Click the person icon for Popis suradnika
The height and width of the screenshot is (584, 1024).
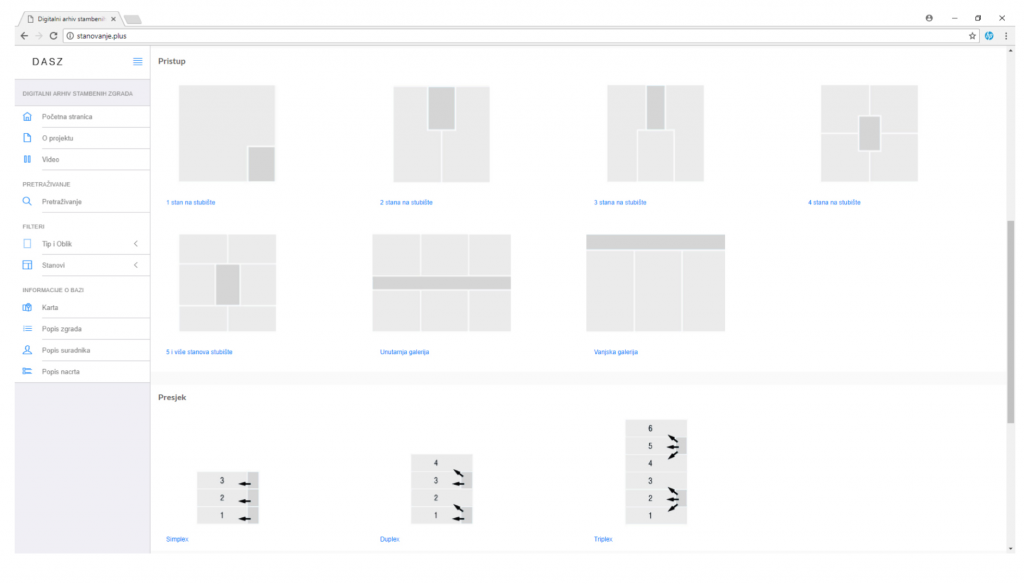[27, 350]
